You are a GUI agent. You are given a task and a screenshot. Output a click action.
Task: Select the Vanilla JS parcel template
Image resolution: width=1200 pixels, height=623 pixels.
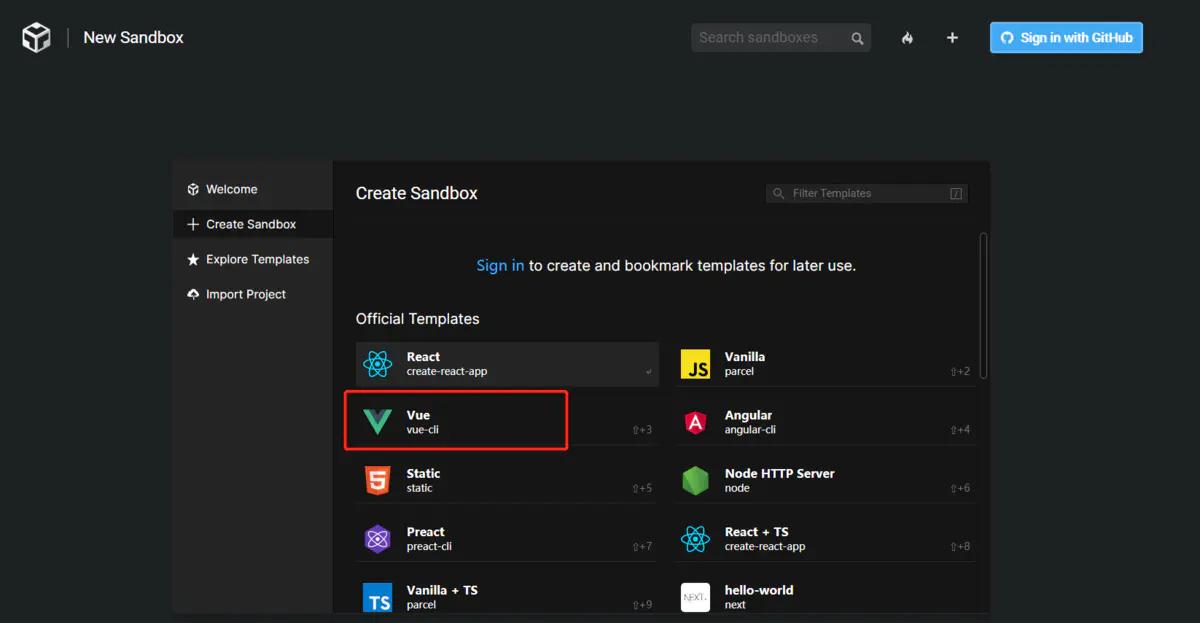825,364
